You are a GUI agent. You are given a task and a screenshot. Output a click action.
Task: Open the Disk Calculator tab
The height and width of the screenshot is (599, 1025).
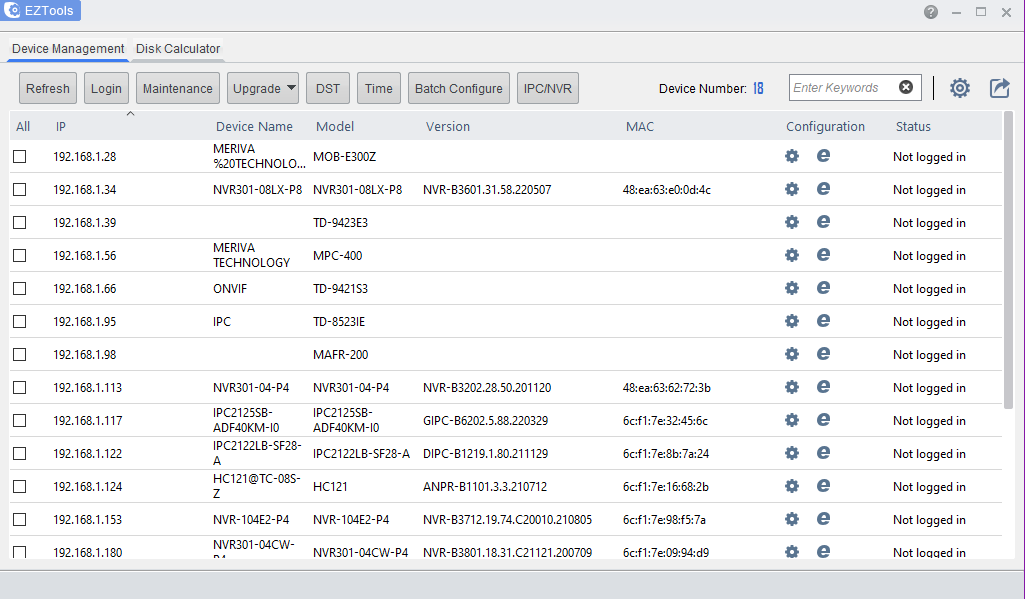pyautogui.click(x=178, y=48)
